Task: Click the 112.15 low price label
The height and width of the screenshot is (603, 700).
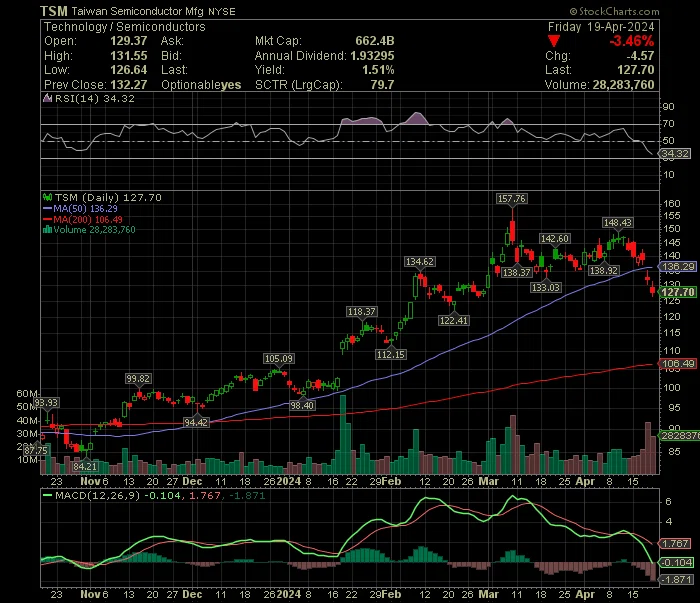Action: 391,354
